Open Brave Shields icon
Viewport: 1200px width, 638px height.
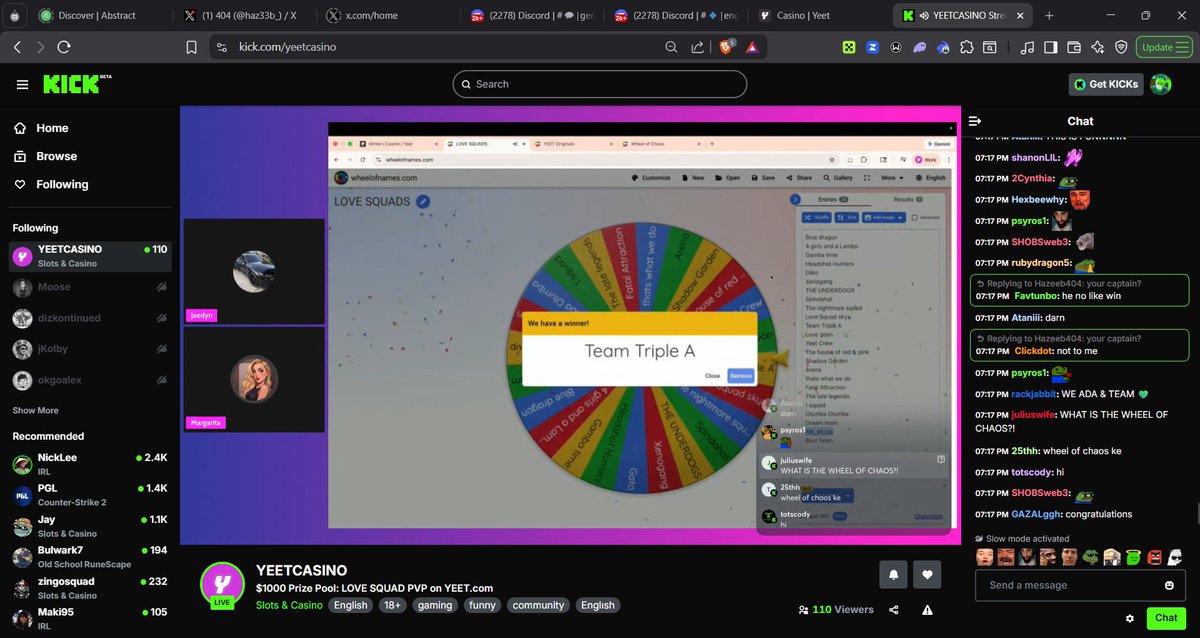pos(727,46)
